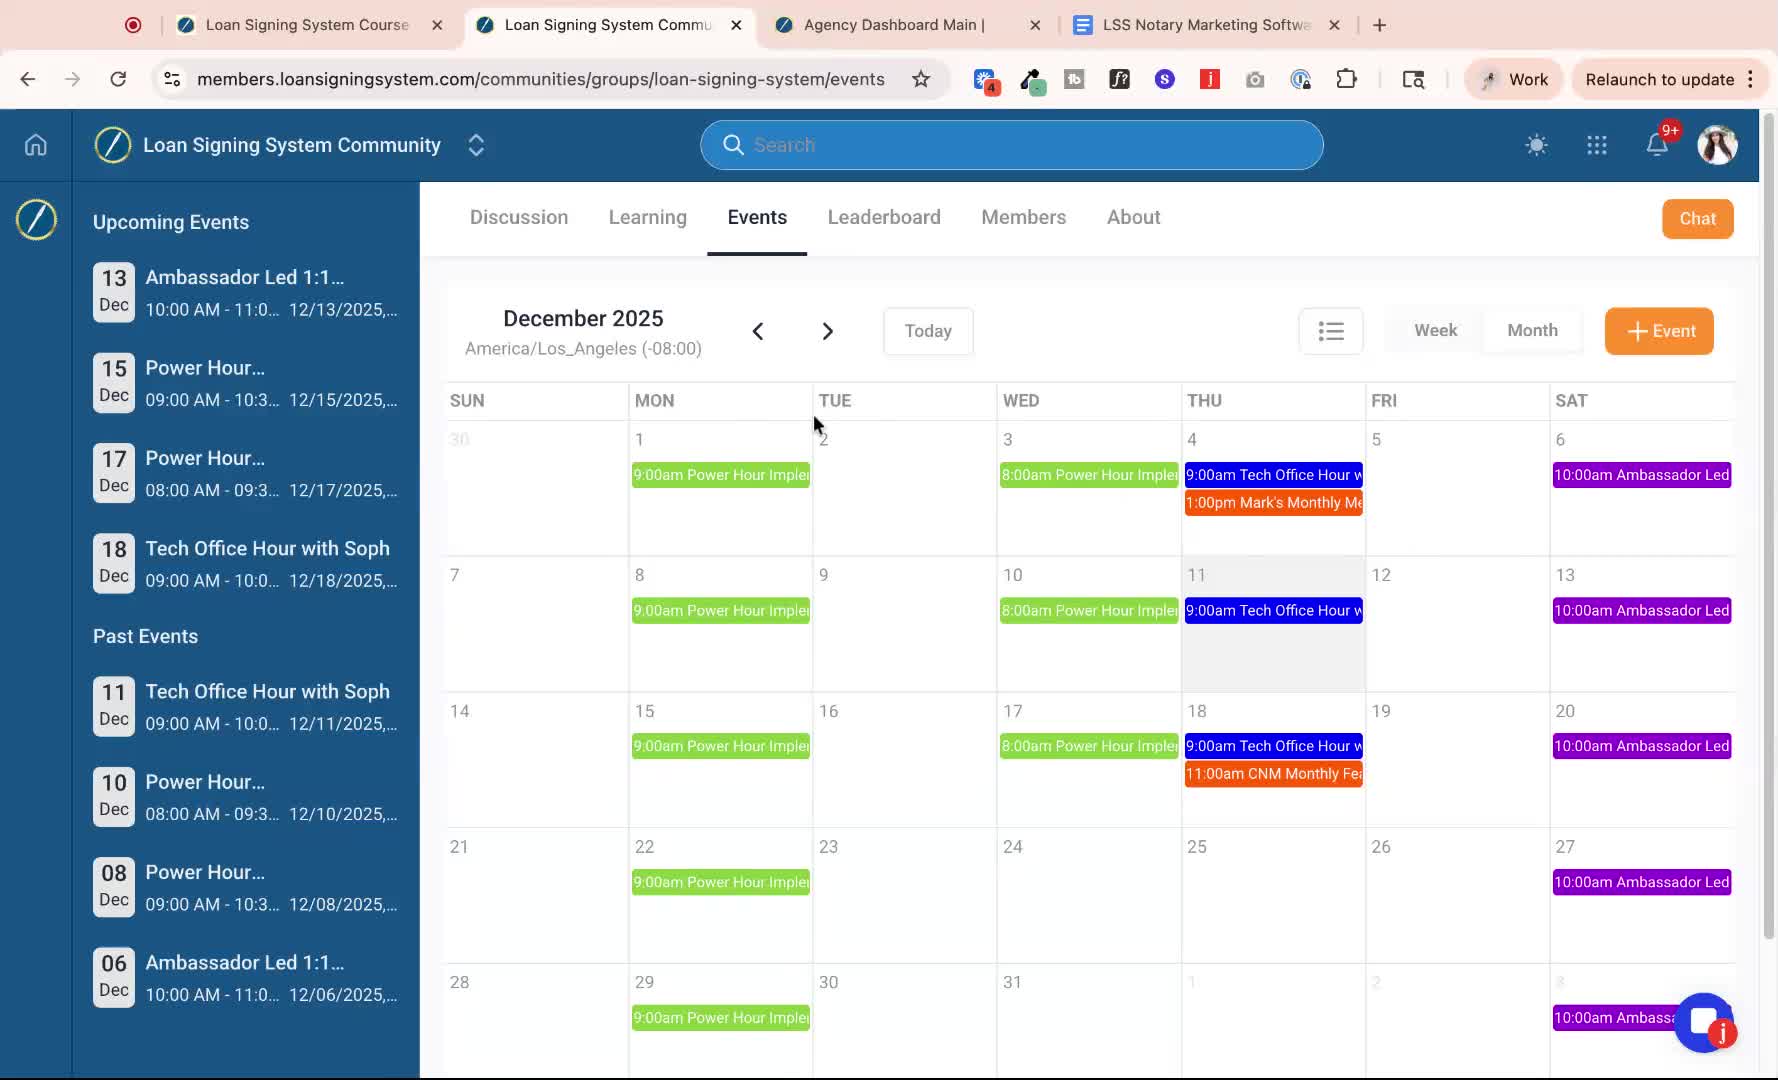Click the camera extension icon

pos(1254,79)
